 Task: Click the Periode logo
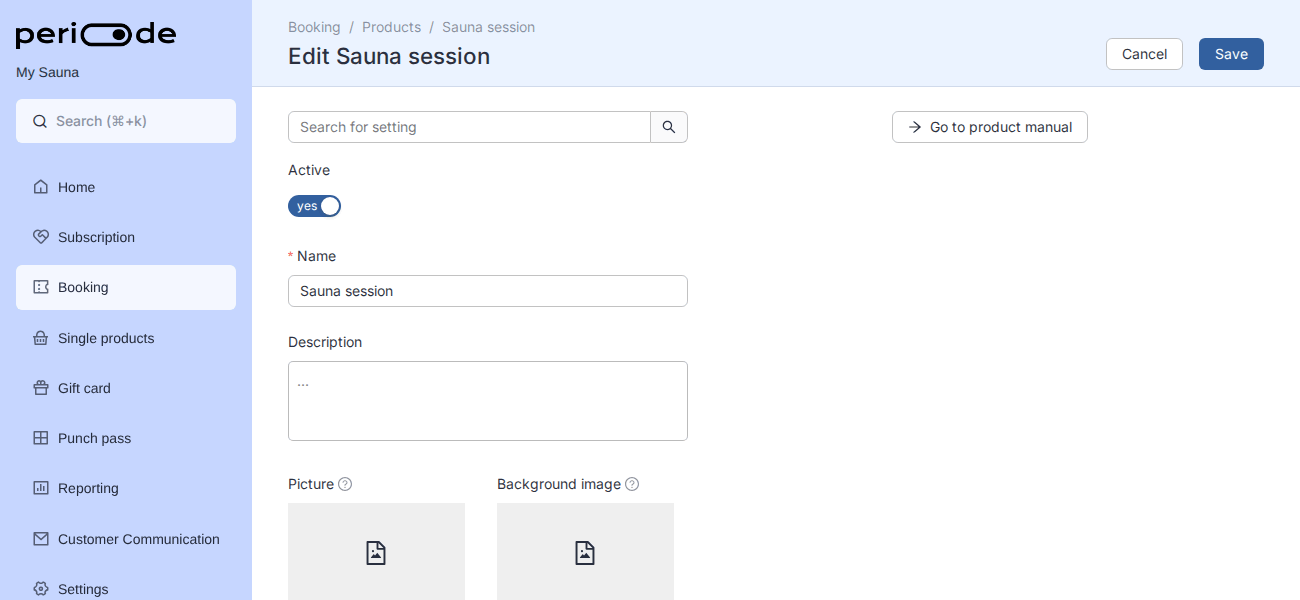tap(96, 35)
